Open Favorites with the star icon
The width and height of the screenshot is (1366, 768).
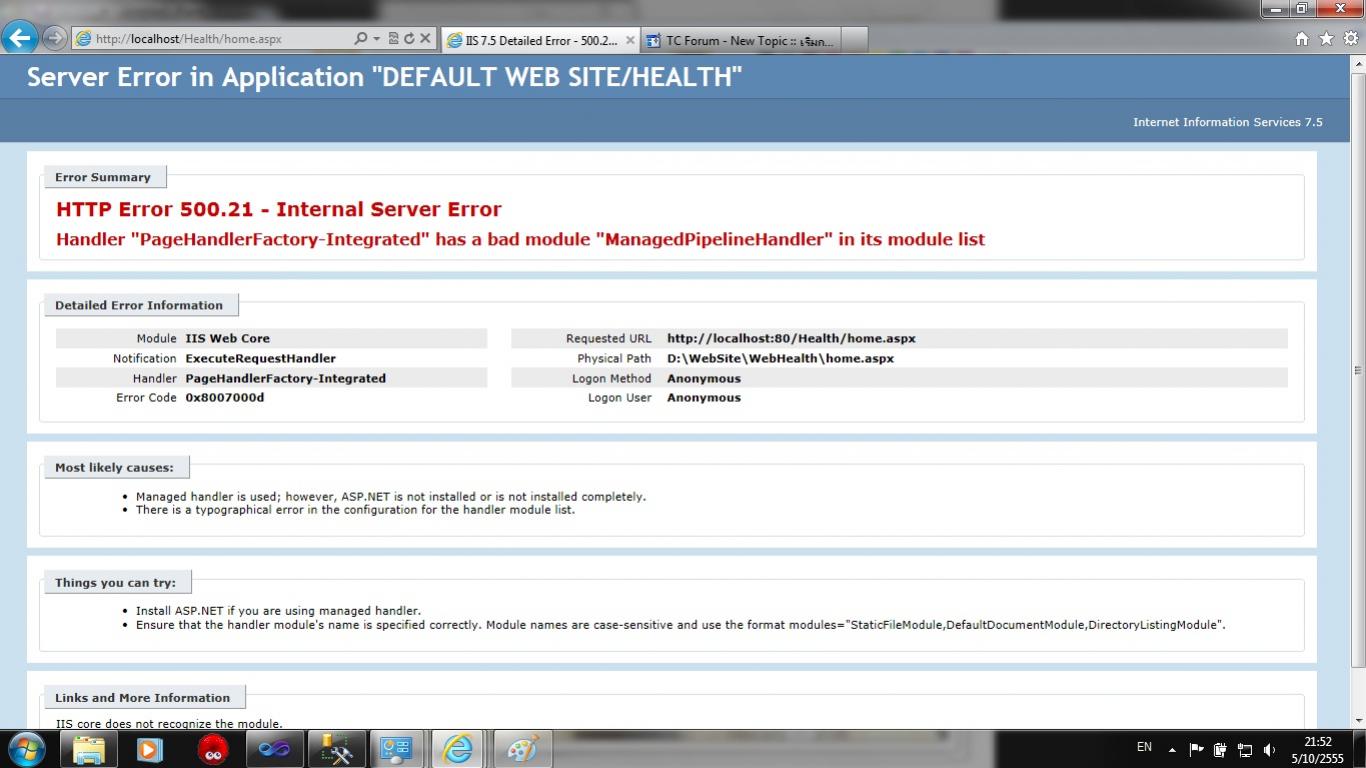pyautogui.click(x=1326, y=39)
